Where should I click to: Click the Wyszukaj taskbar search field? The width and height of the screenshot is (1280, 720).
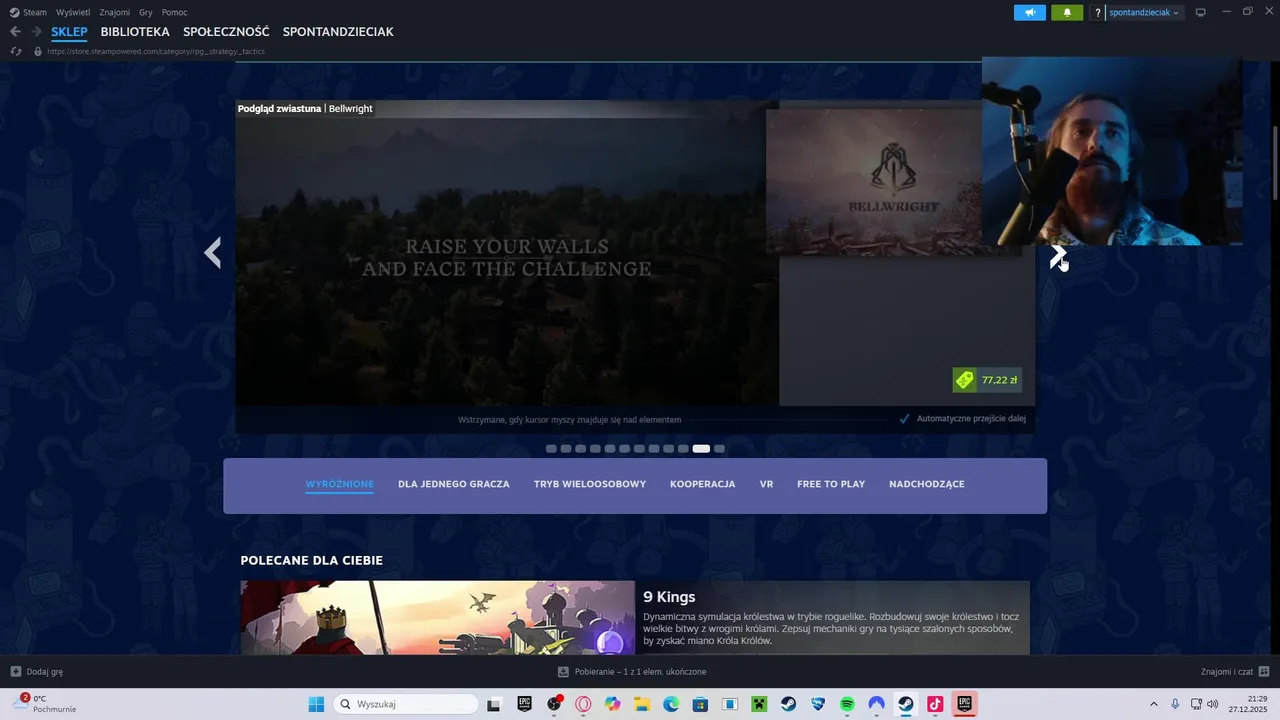[x=405, y=704]
